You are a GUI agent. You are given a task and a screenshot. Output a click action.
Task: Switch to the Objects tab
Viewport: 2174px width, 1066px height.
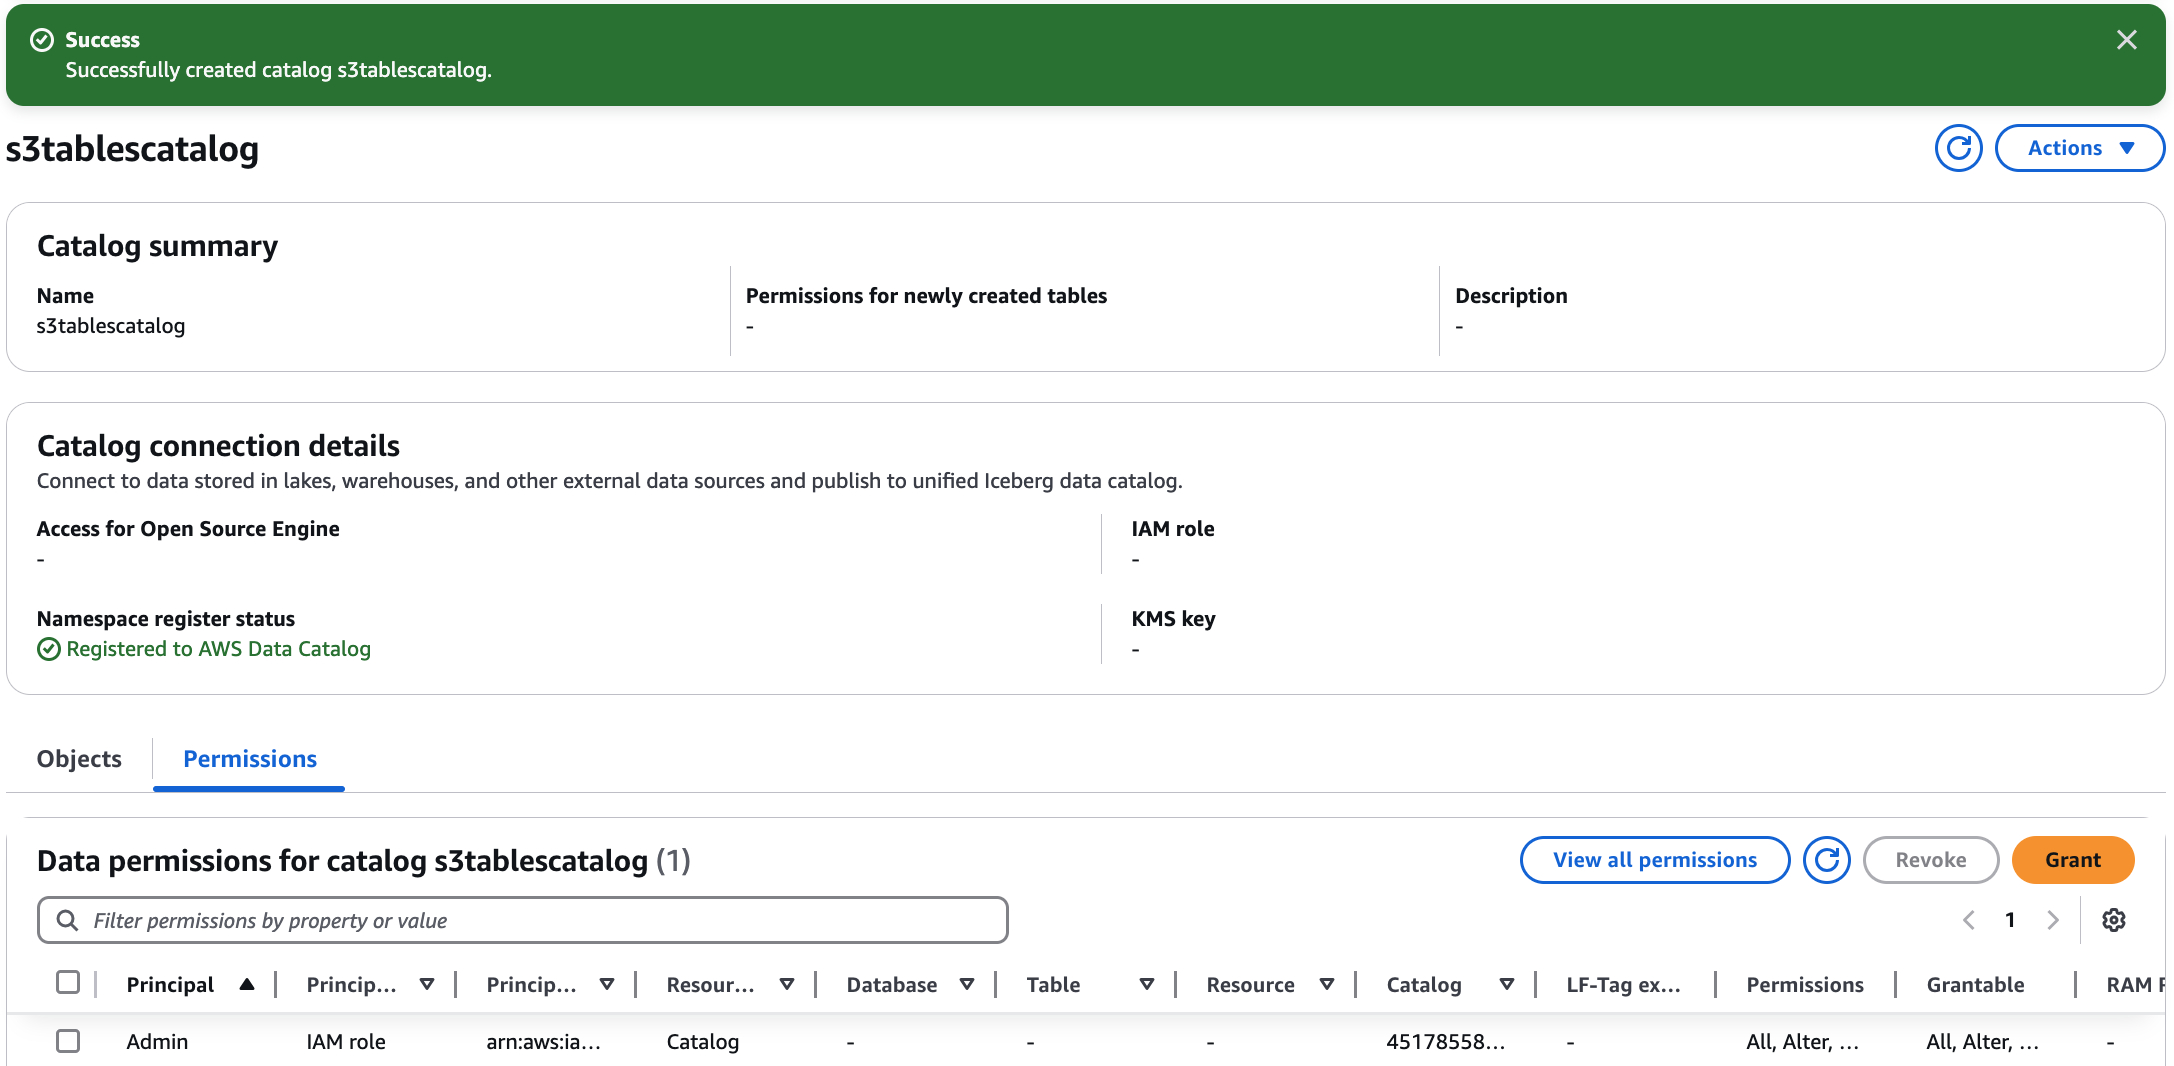pos(79,759)
